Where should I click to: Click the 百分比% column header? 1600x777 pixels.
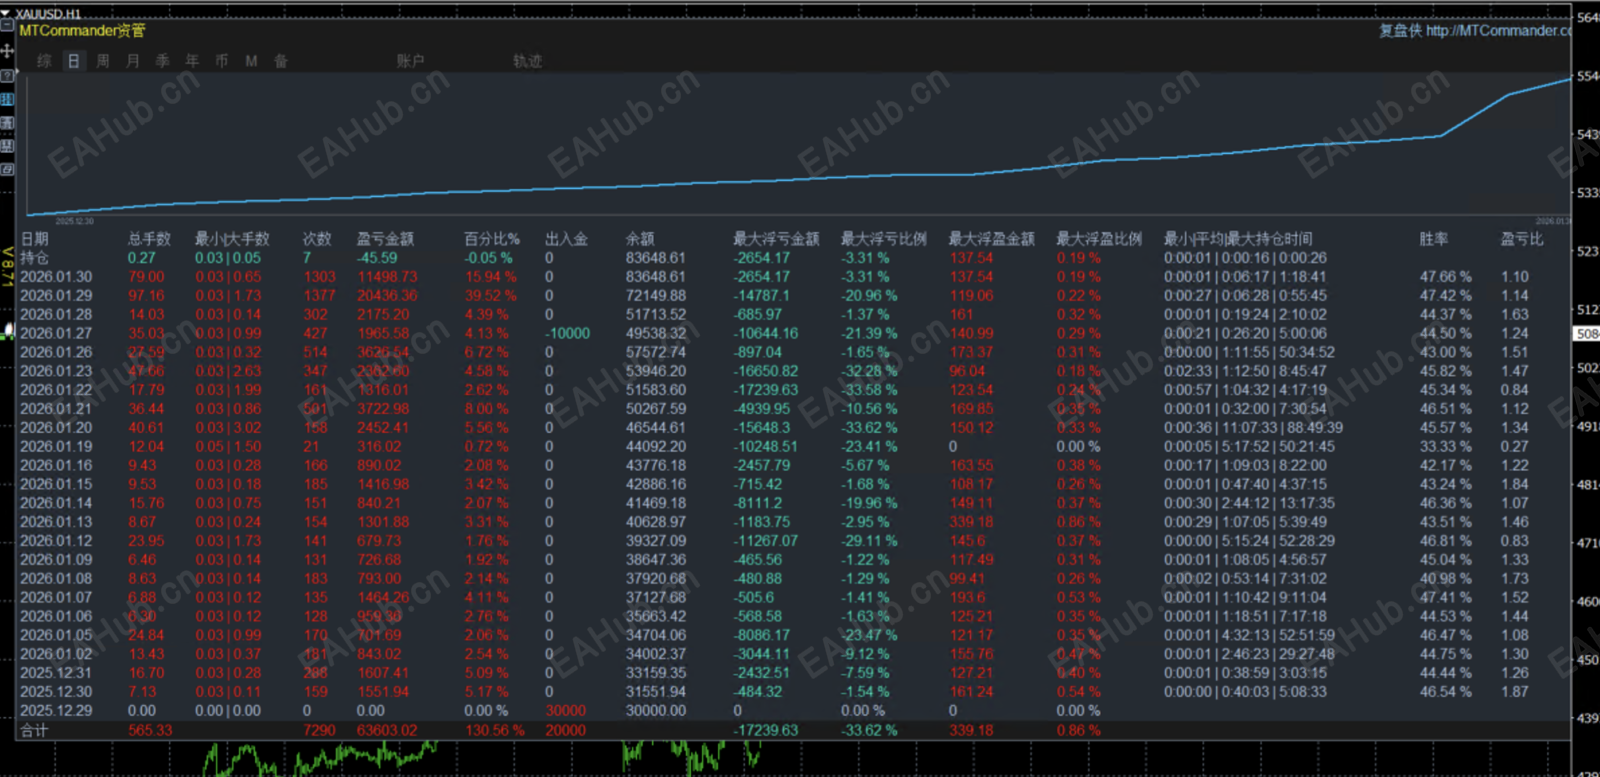(x=492, y=239)
